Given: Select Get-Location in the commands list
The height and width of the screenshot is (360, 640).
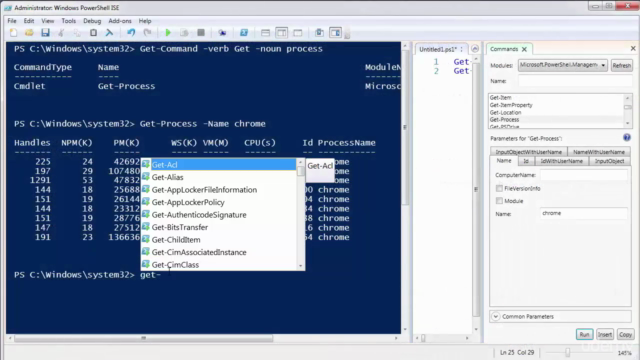Looking at the screenshot, I should coord(505,112).
